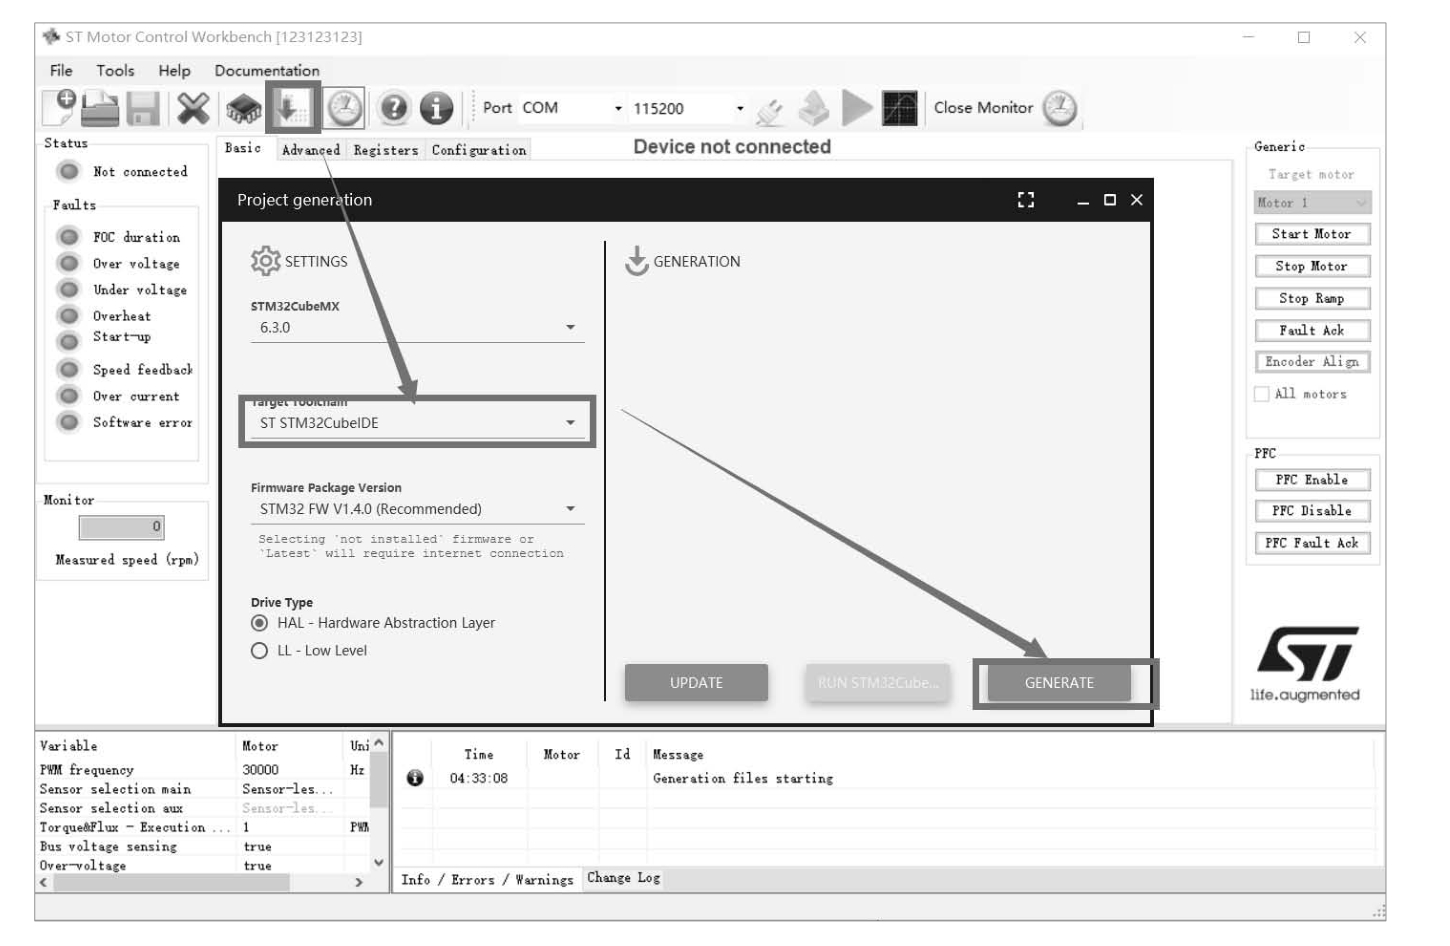Click the Encoder Align button
Screen dimensions: 1450x946
pyautogui.click(x=1312, y=362)
